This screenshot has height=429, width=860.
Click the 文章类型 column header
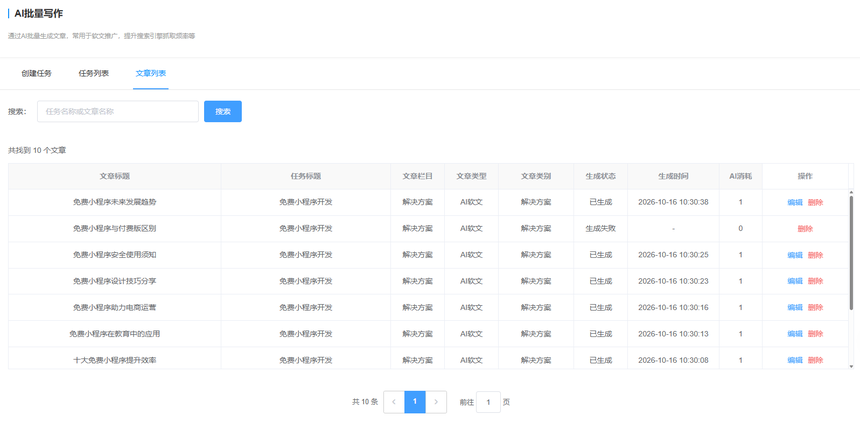[x=471, y=177]
